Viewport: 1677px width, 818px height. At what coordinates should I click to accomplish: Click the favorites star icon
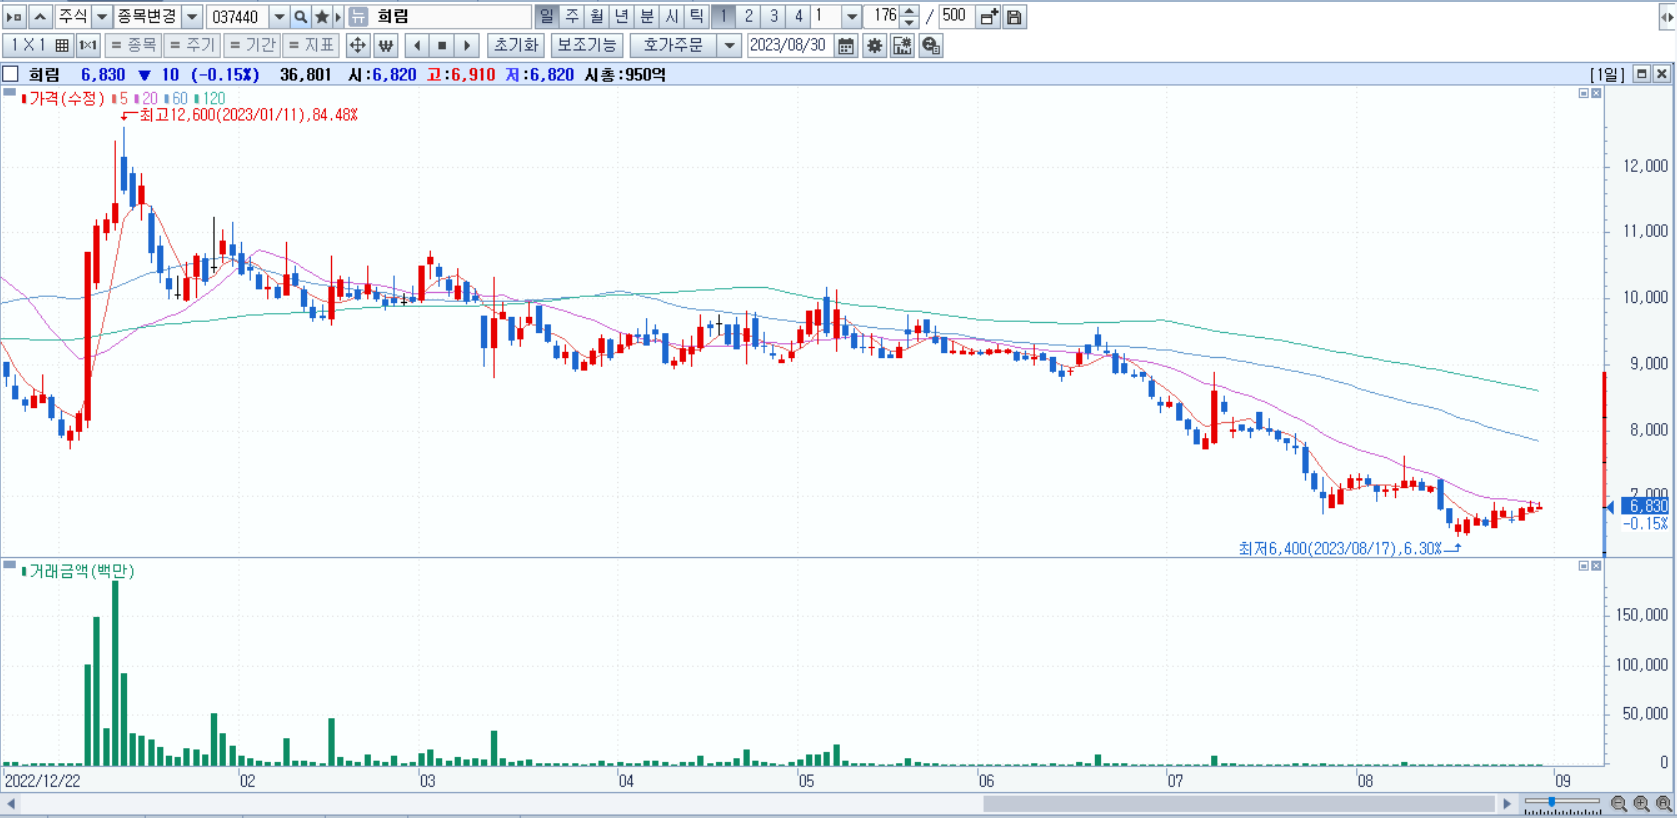322,17
